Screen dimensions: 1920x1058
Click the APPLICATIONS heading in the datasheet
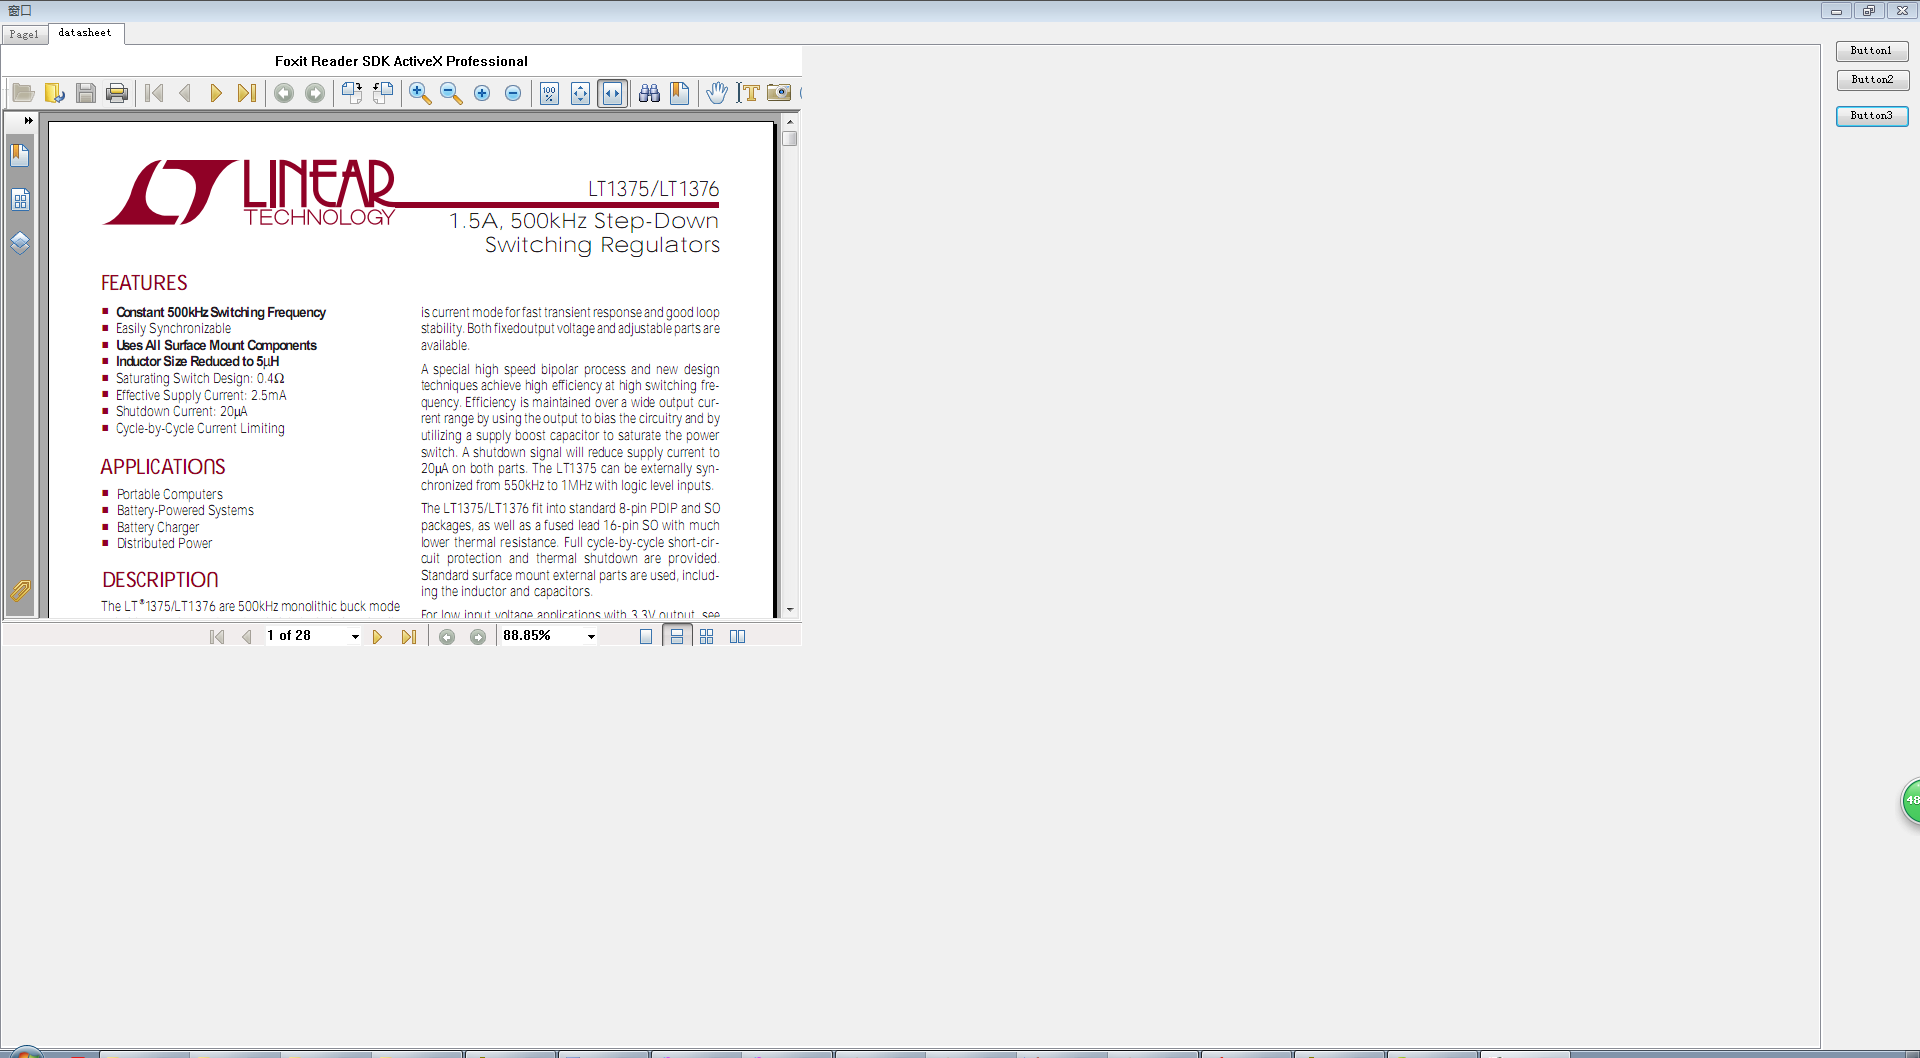coord(163,467)
